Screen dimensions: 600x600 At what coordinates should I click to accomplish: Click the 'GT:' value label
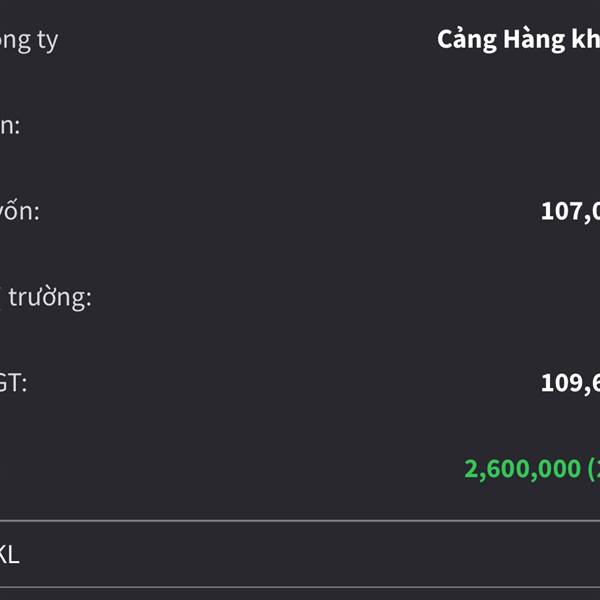14,382
